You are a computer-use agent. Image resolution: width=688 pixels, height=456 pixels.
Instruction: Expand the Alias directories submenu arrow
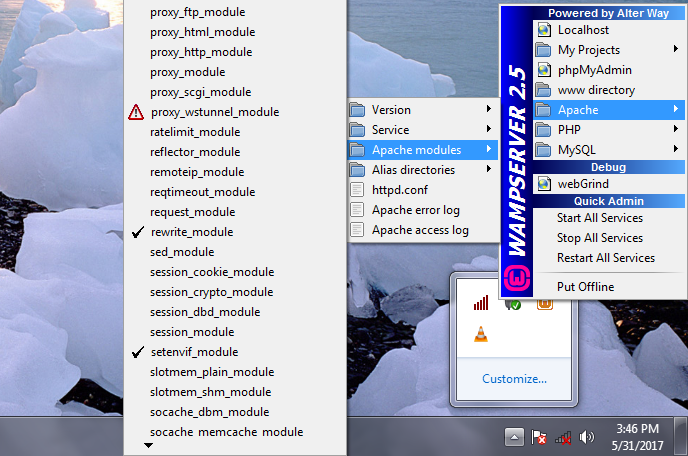489,169
